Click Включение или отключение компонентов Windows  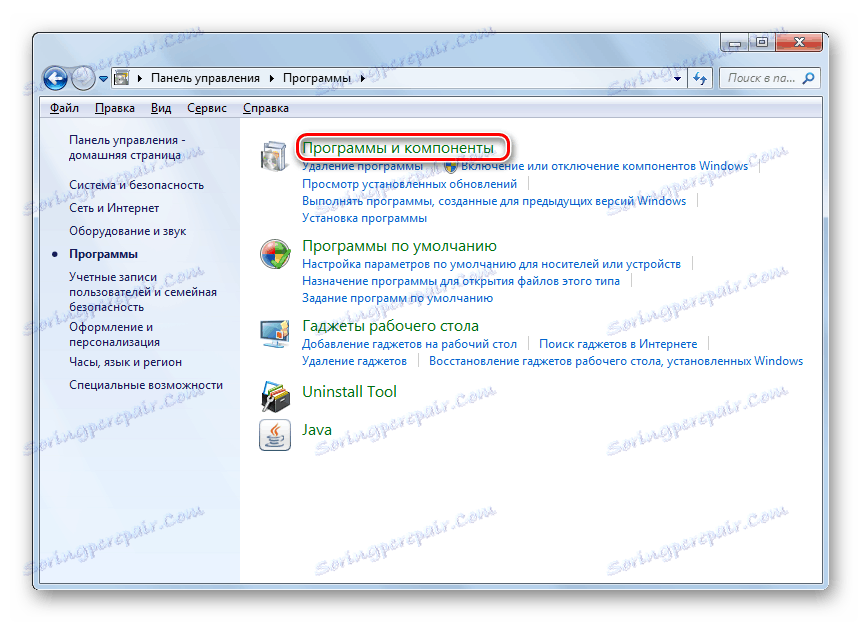[x=604, y=166]
